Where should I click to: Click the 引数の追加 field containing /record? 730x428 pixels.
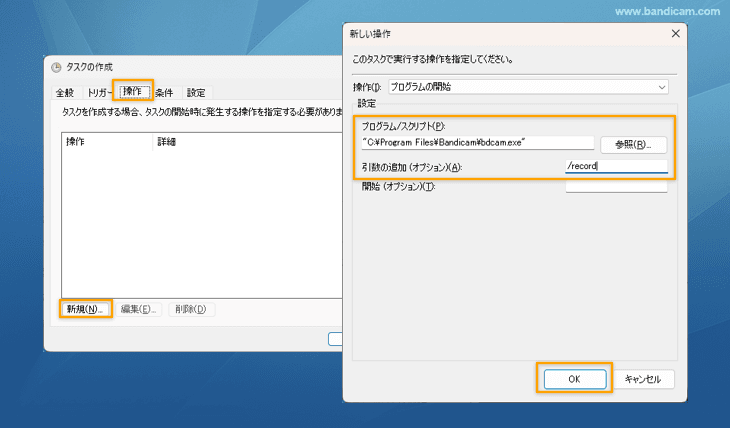point(616,166)
